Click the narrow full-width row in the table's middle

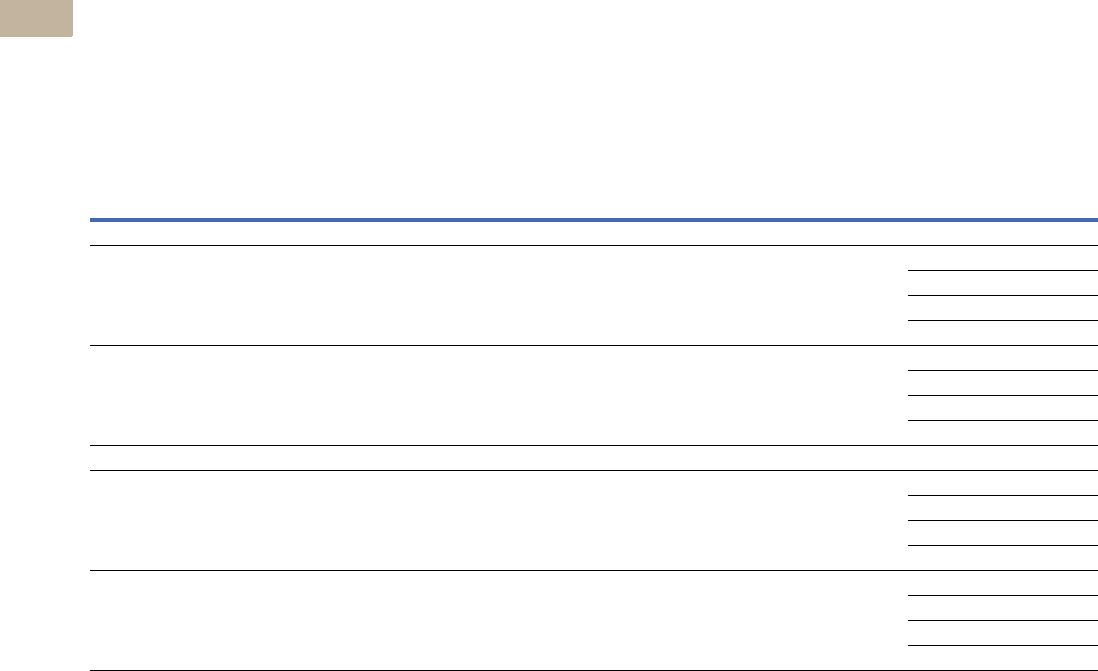(594, 458)
